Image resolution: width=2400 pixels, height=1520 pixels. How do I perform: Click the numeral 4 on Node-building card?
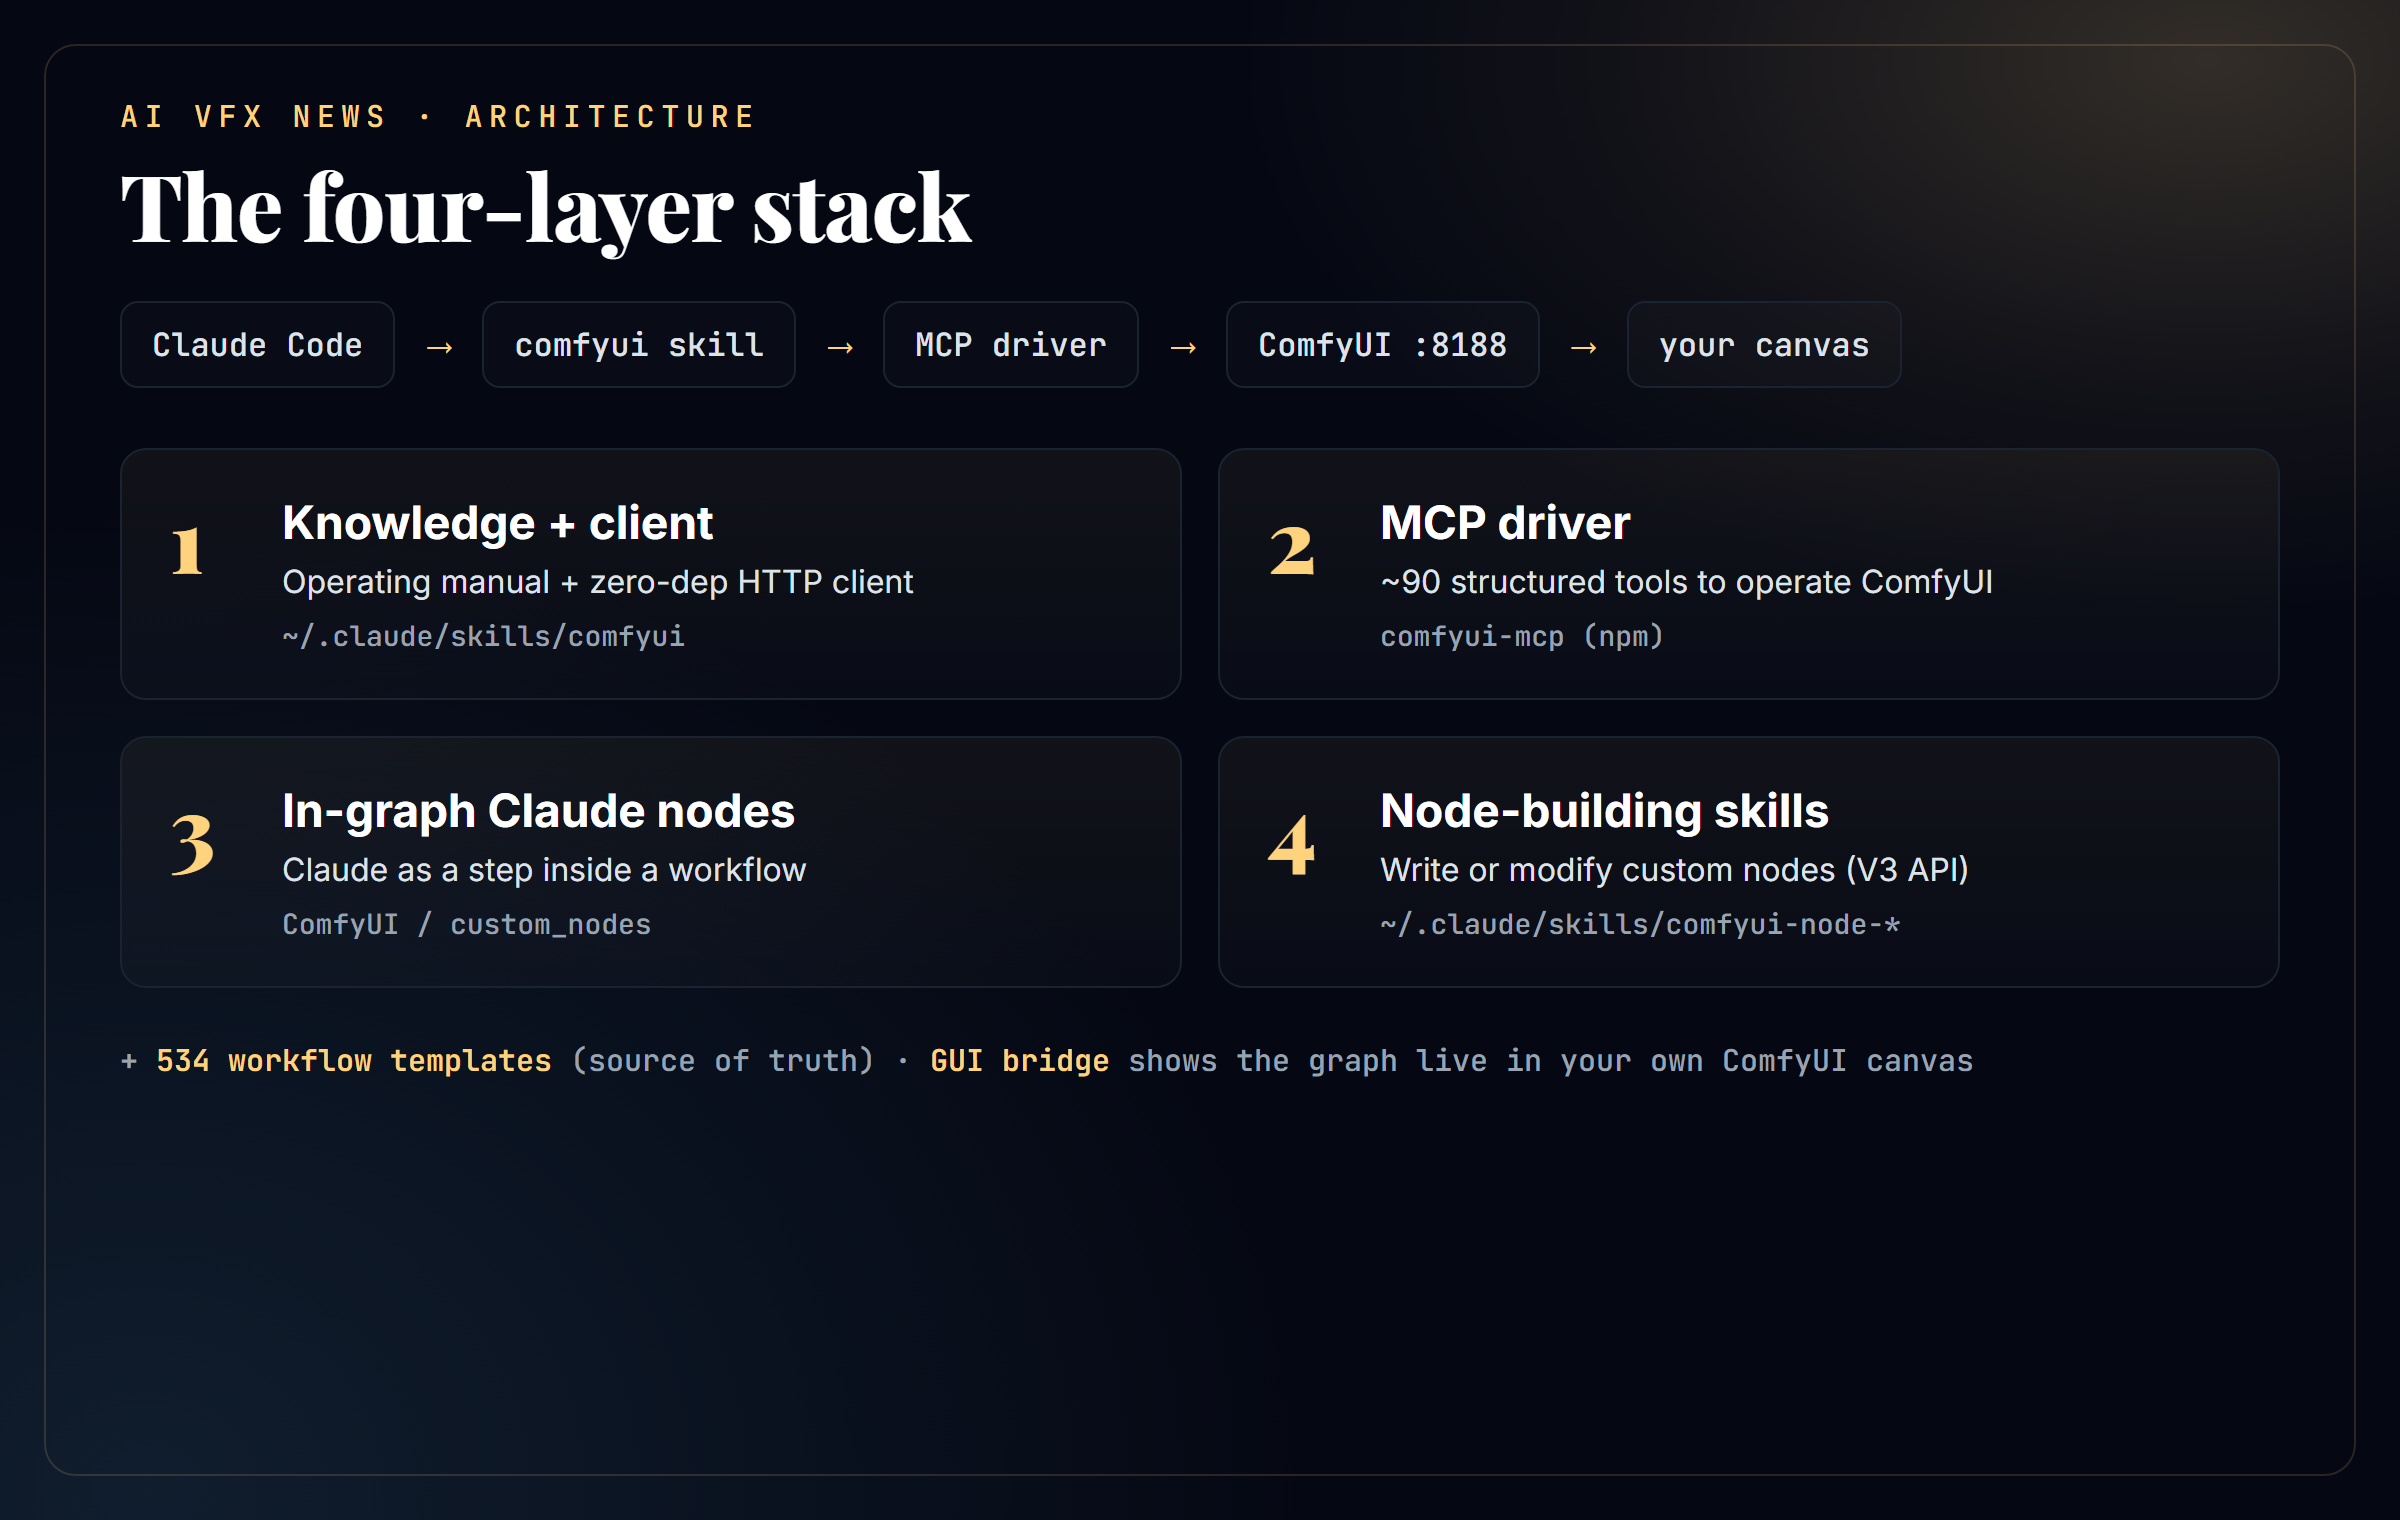click(x=1291, y=843)
